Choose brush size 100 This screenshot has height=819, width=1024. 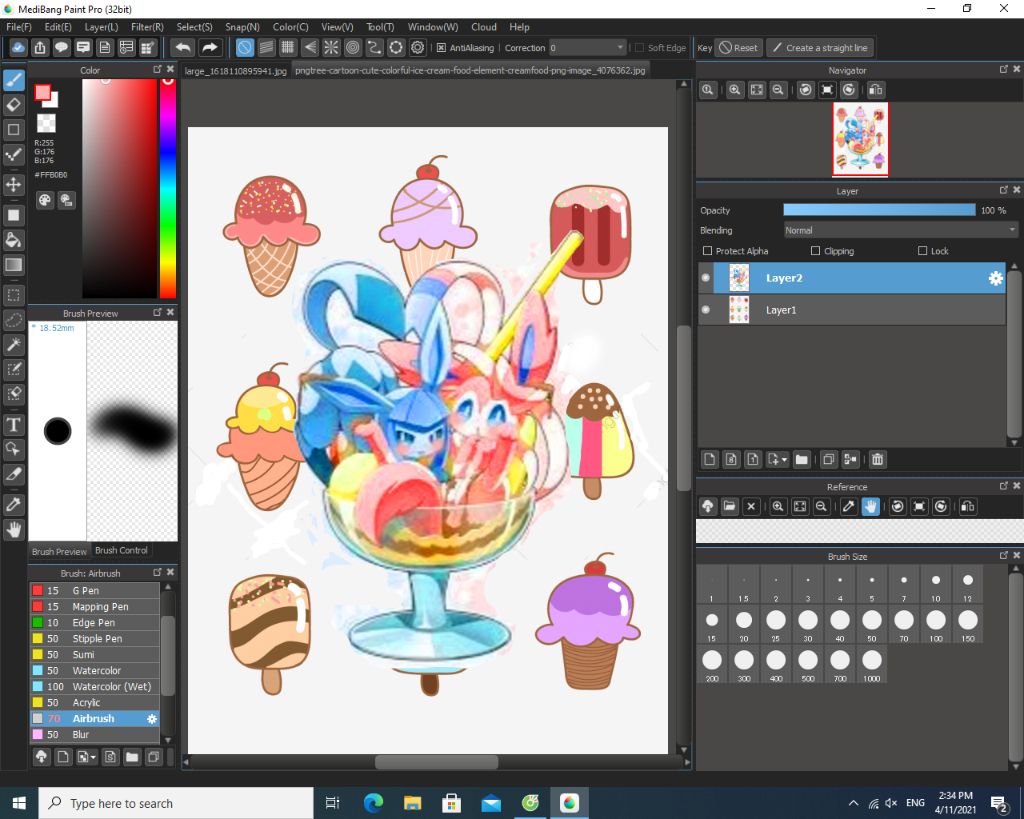click(x=936, y=624)
